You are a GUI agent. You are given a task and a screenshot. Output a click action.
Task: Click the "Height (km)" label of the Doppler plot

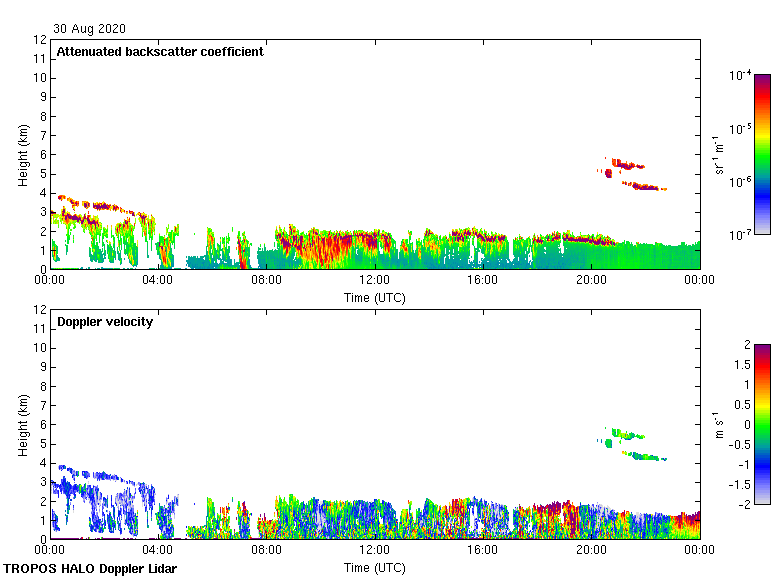(23, 425)
